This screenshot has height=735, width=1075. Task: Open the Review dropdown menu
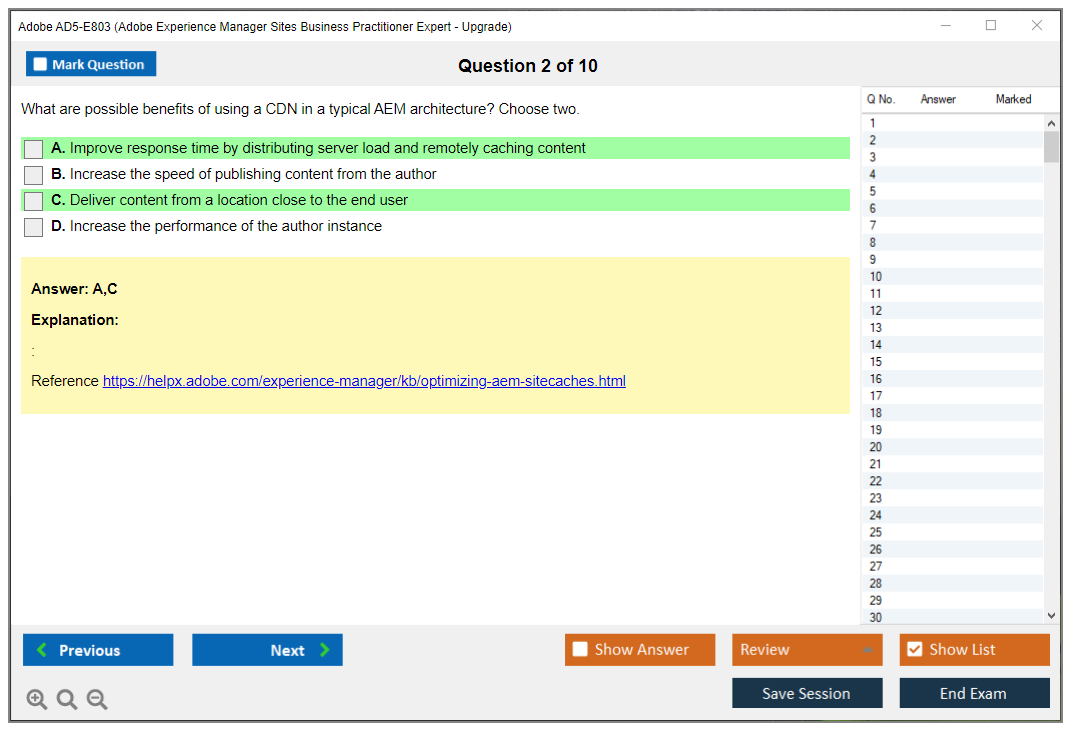click(807, 650)
